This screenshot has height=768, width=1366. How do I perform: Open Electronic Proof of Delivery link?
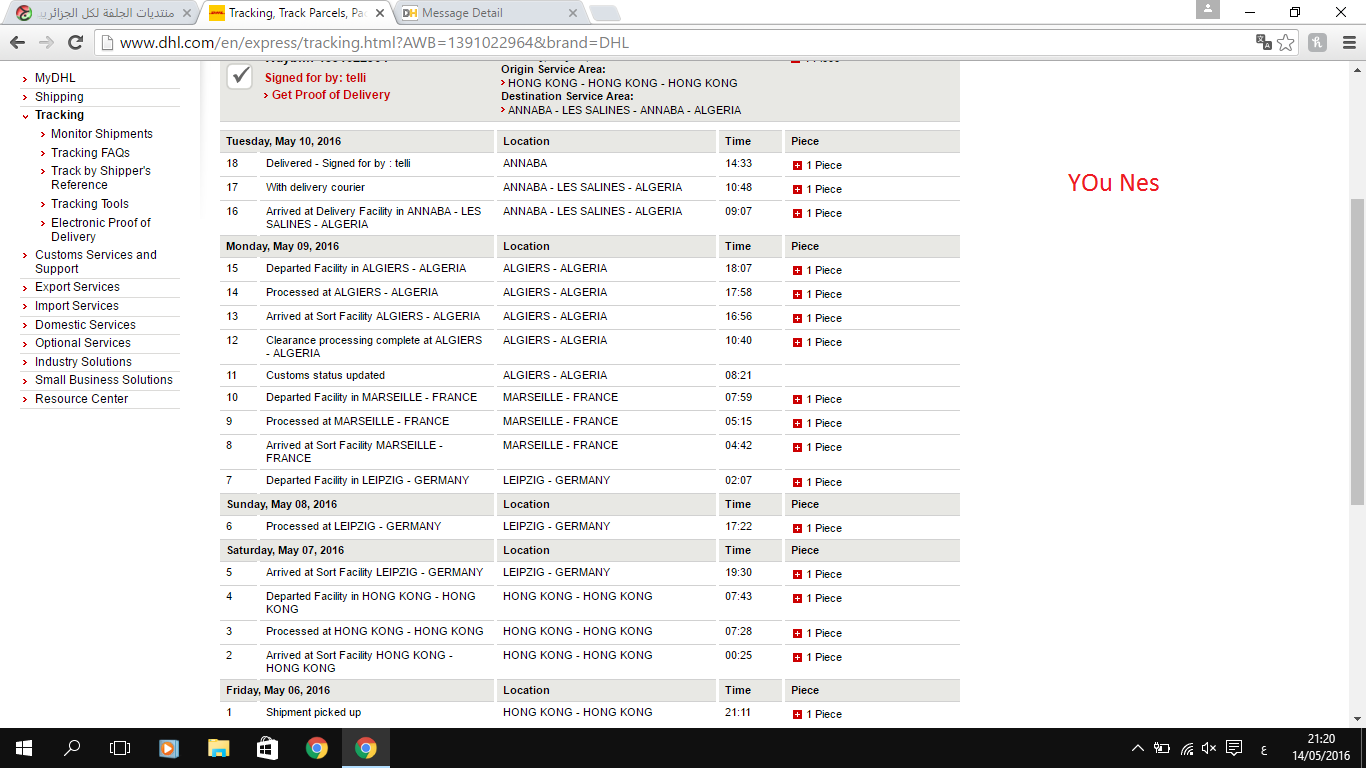coord(101,230)
